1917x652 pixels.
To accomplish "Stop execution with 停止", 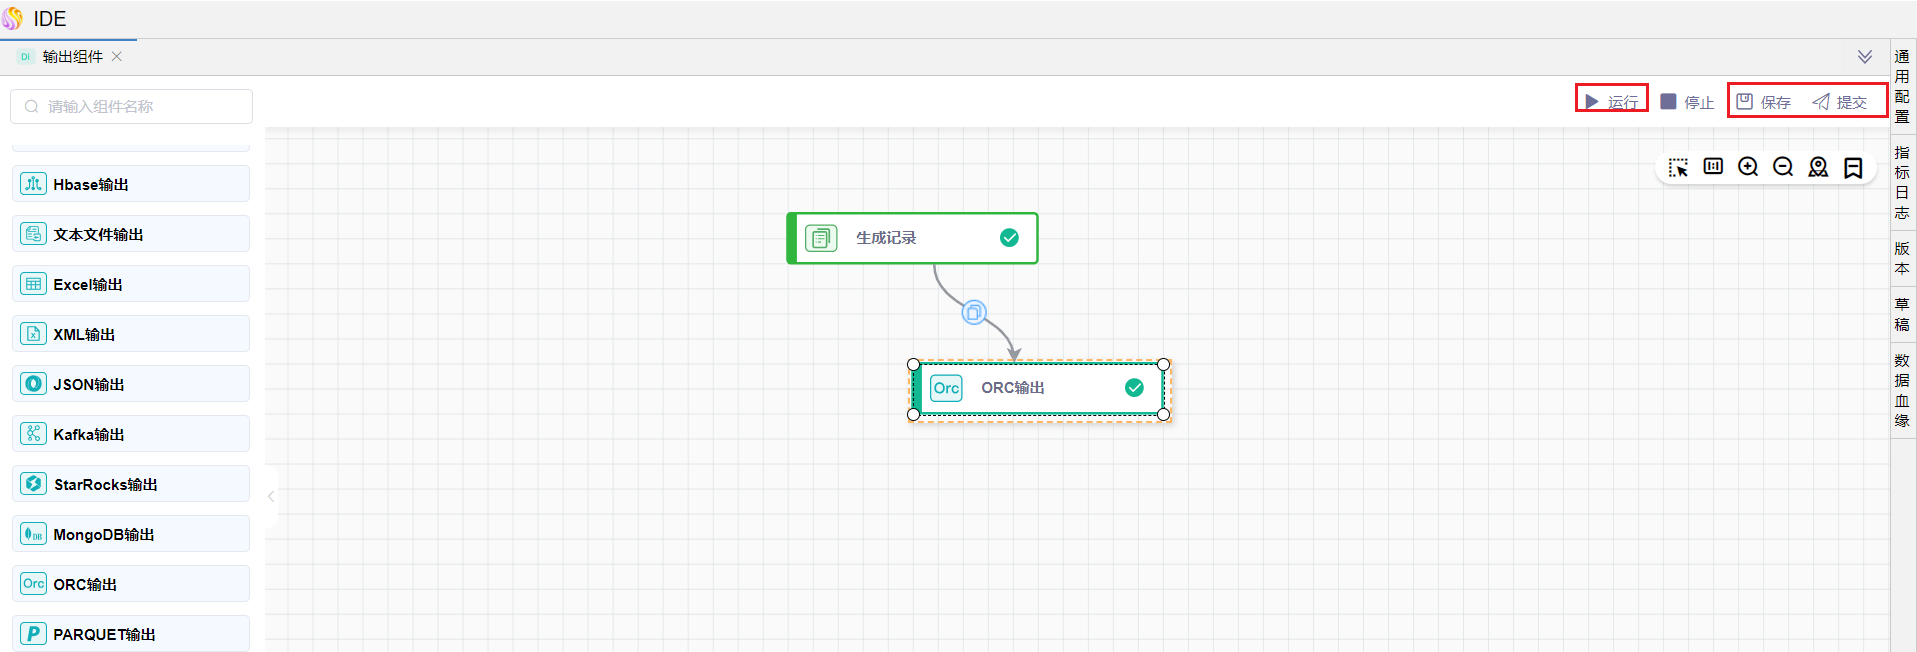I will [1687, 102].
